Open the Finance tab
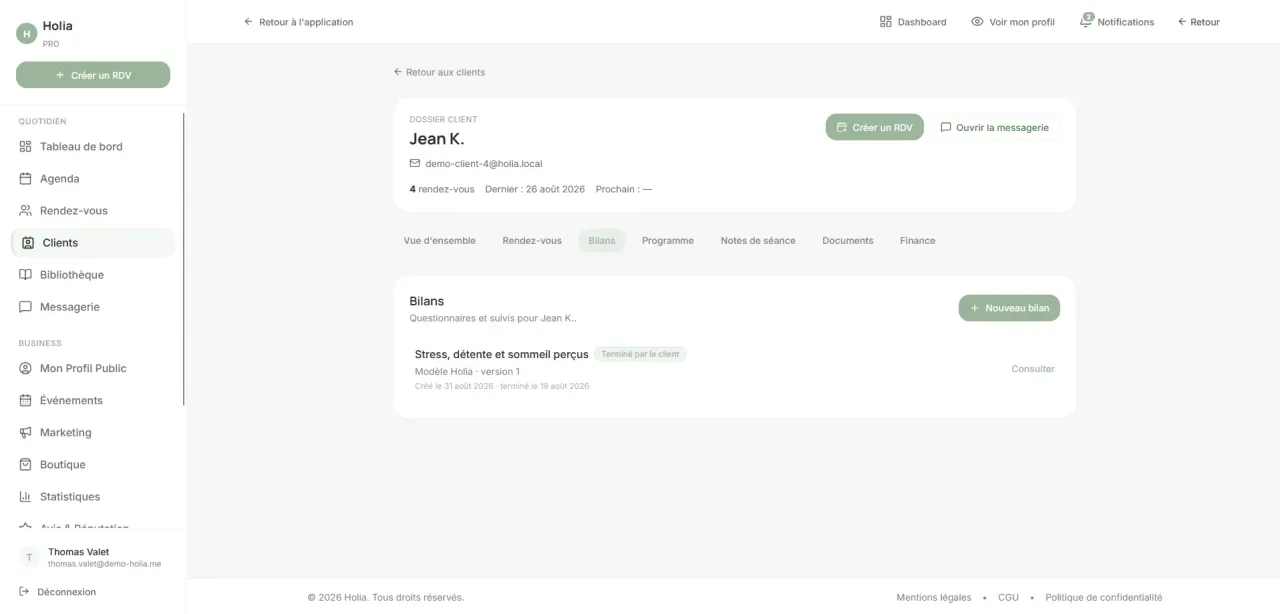 click(x=918, y=240)
